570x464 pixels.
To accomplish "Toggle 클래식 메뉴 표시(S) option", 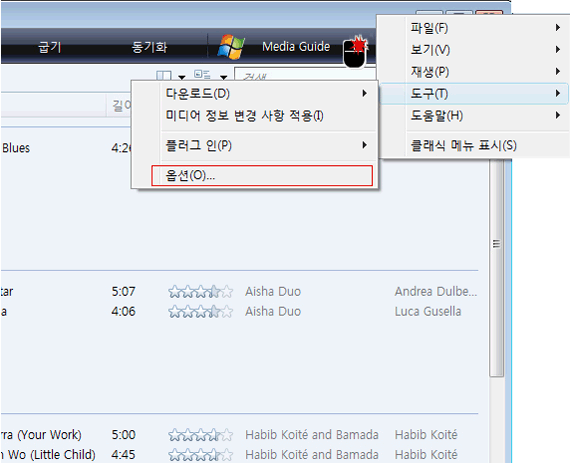I will pos(463,145).
